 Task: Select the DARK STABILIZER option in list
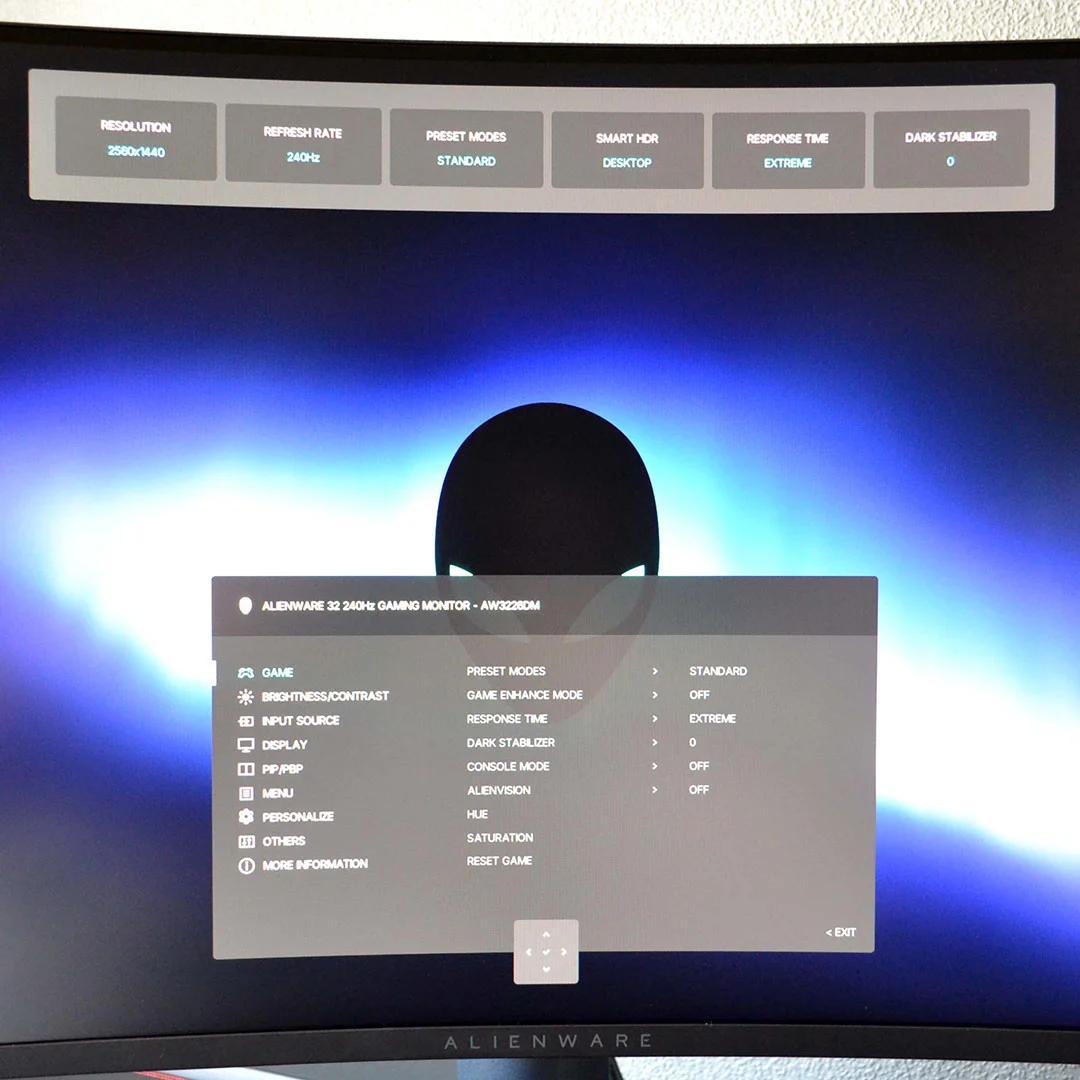(510, 742)
